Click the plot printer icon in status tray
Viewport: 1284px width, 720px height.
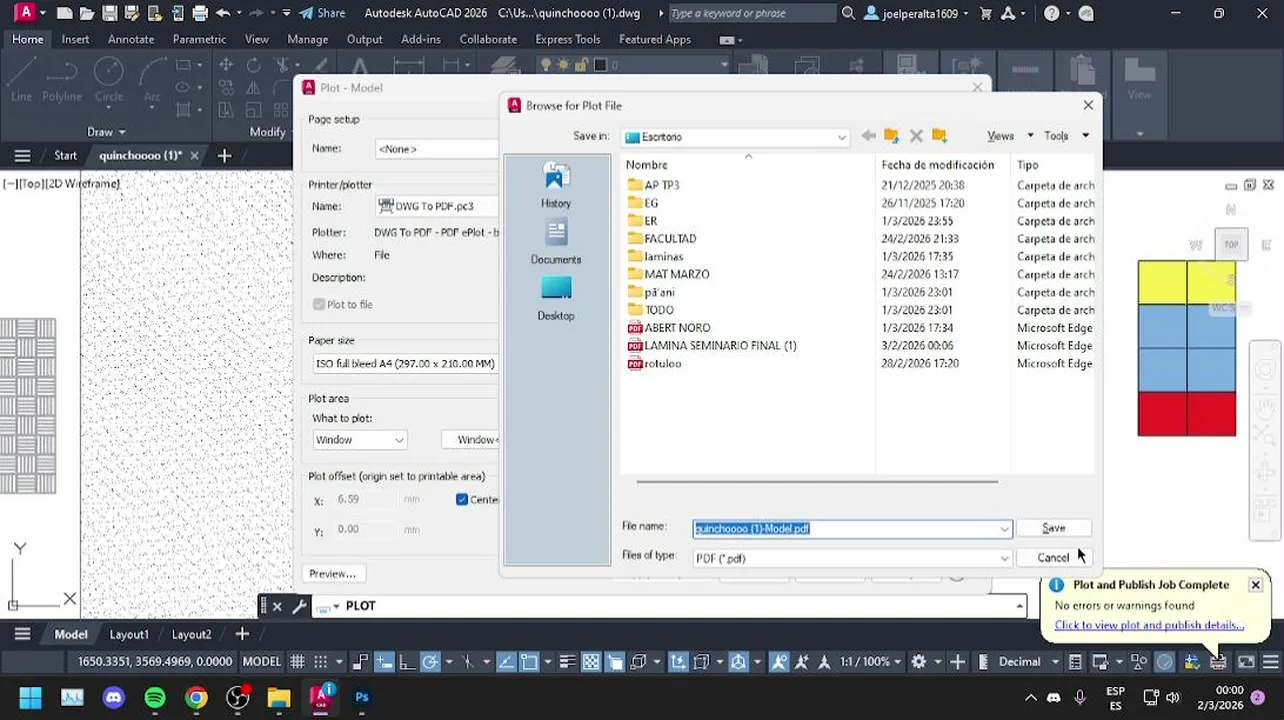point(1218,662)
